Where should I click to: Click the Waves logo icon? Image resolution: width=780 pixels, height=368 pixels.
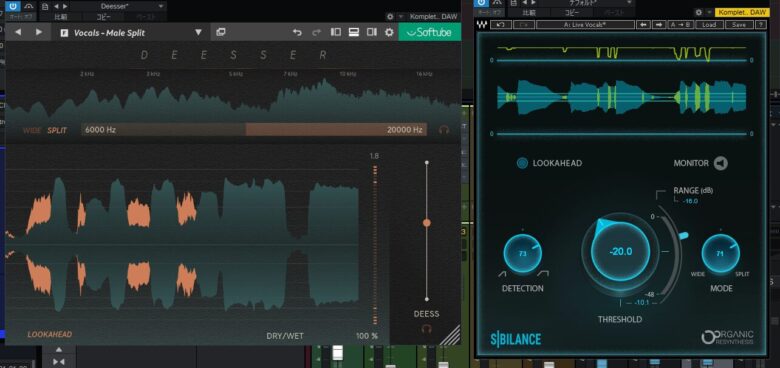pos(482,24)
